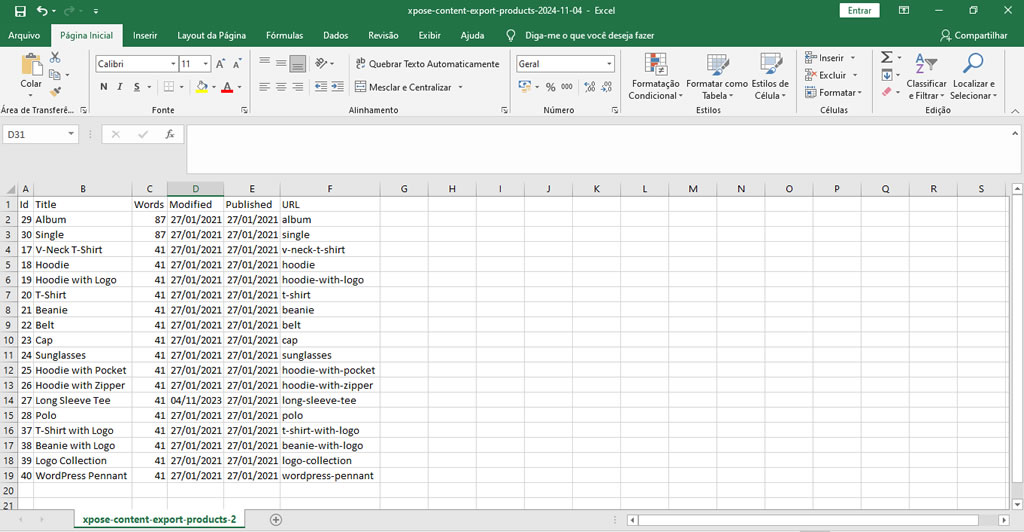The width and height of the screenshot is (1024, 532).
Task: Click the Increase Font Size icon
Action: click(x=221, y=64)
